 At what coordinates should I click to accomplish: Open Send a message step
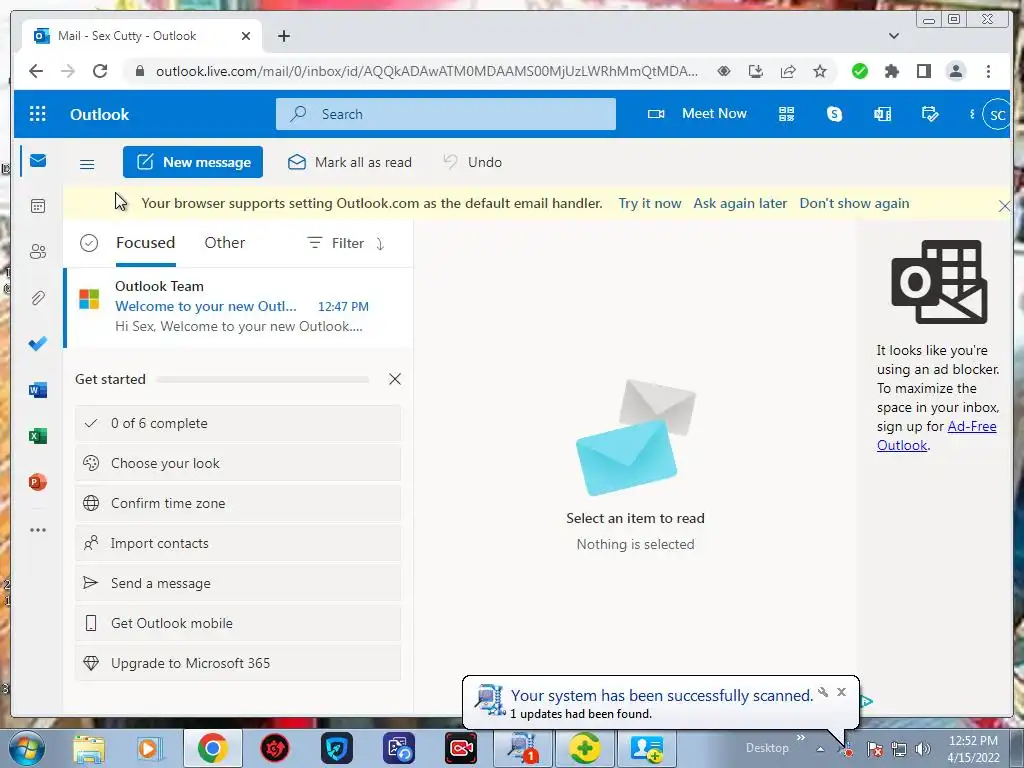click(x=238, y=583)
